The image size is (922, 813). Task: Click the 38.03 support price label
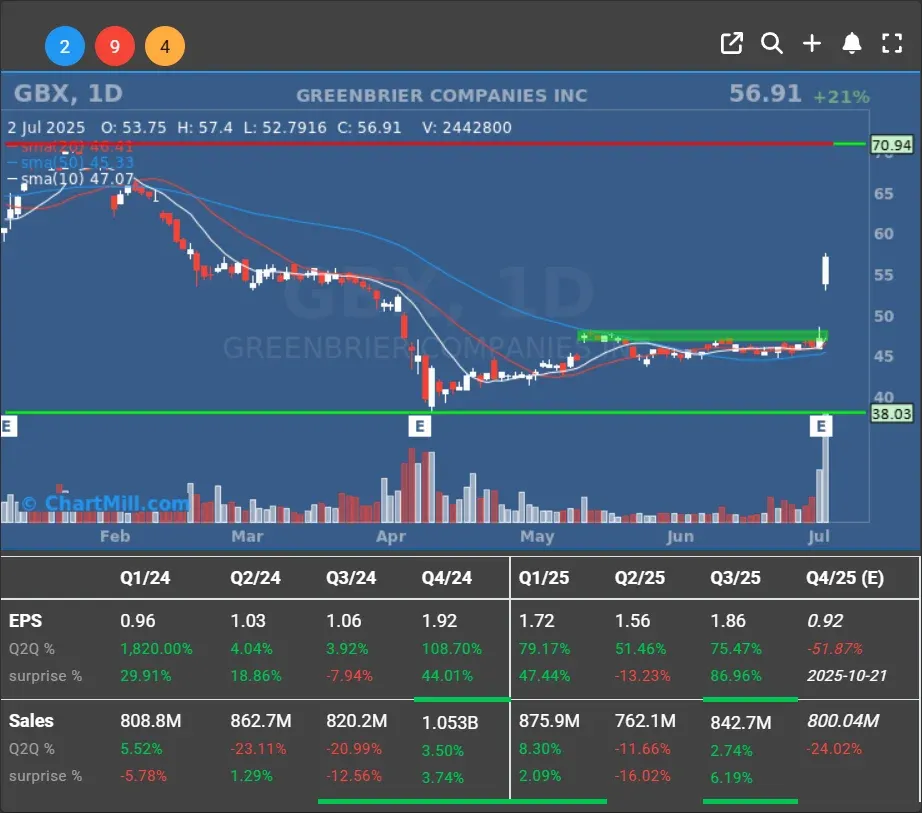click(x=891, y=414)
